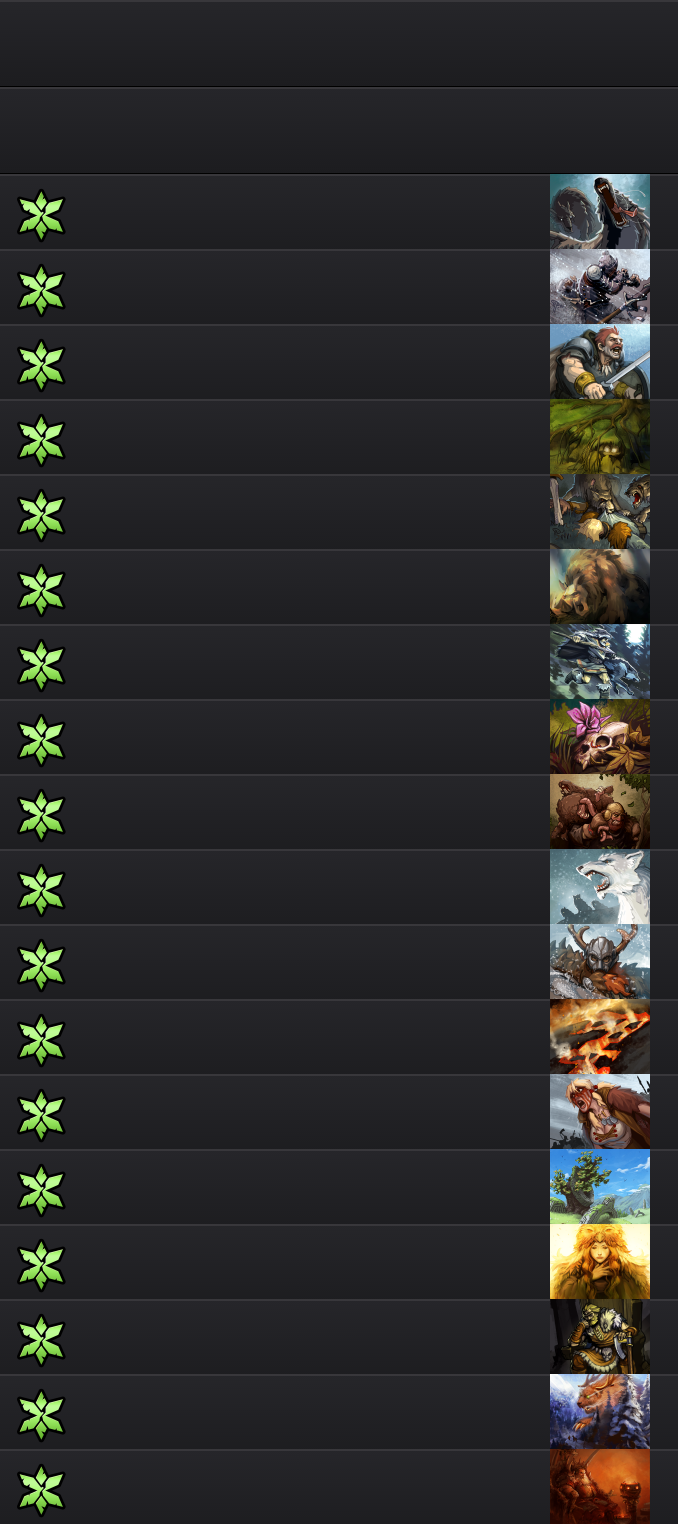Viewport: 678px width, 1524px height.
Task: Click the flowing lava card thumbnail
Action: click(x=600, y=1037)
